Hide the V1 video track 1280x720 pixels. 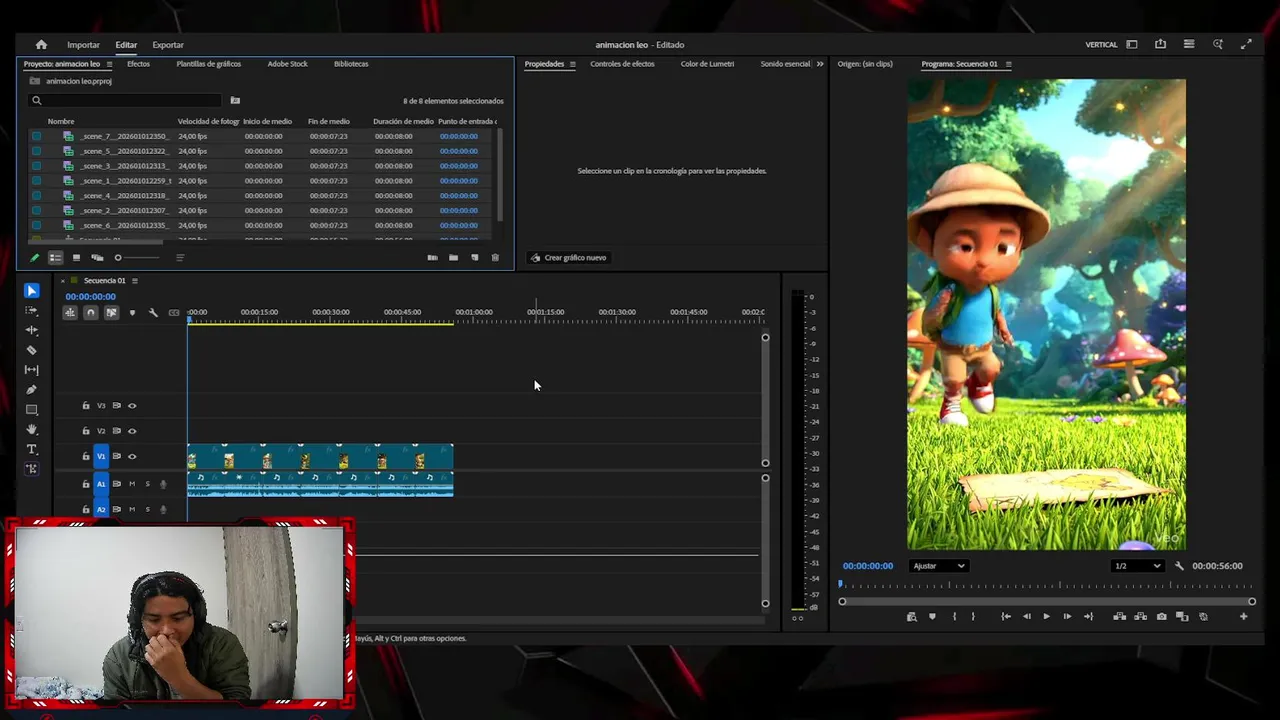pos(132,457)
